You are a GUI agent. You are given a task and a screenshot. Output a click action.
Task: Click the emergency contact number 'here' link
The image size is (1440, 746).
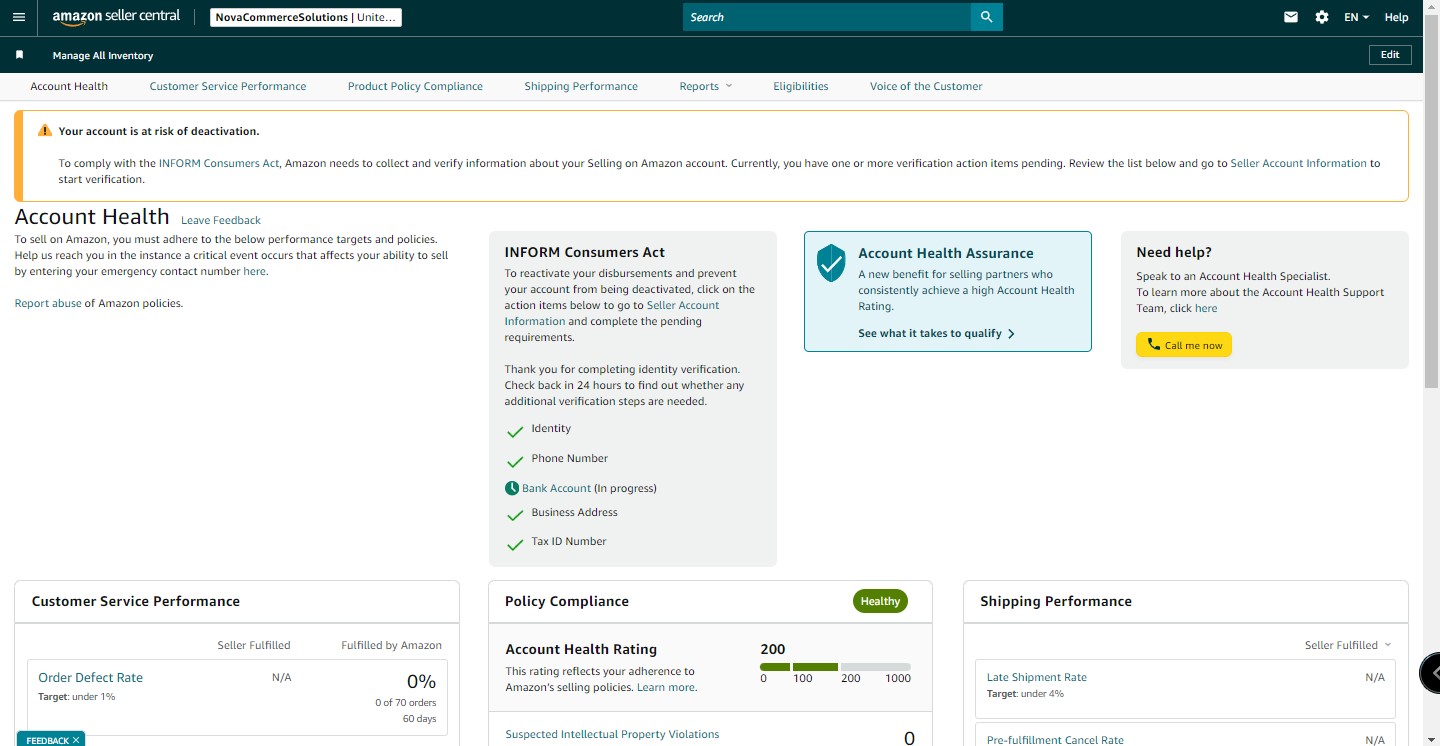click(255, 271)
